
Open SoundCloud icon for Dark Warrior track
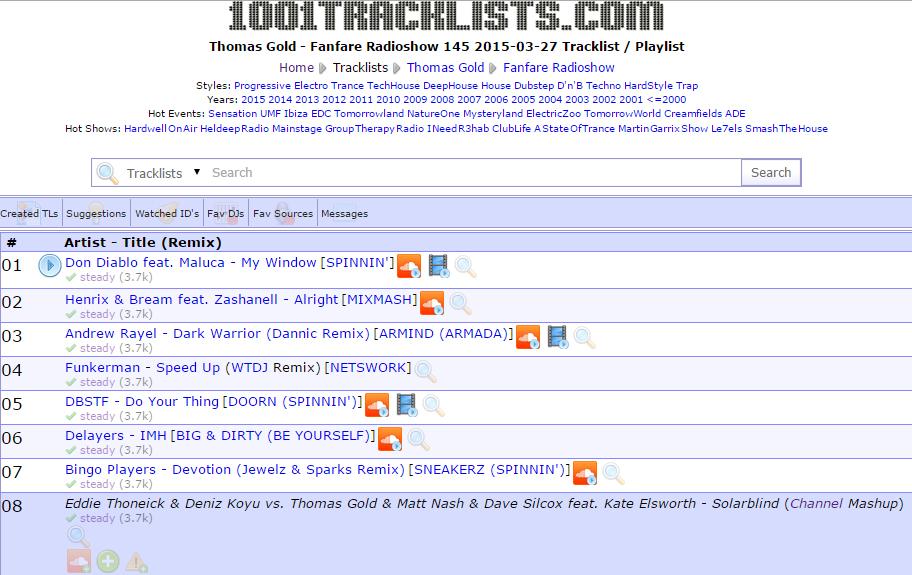tap(528, 337)
